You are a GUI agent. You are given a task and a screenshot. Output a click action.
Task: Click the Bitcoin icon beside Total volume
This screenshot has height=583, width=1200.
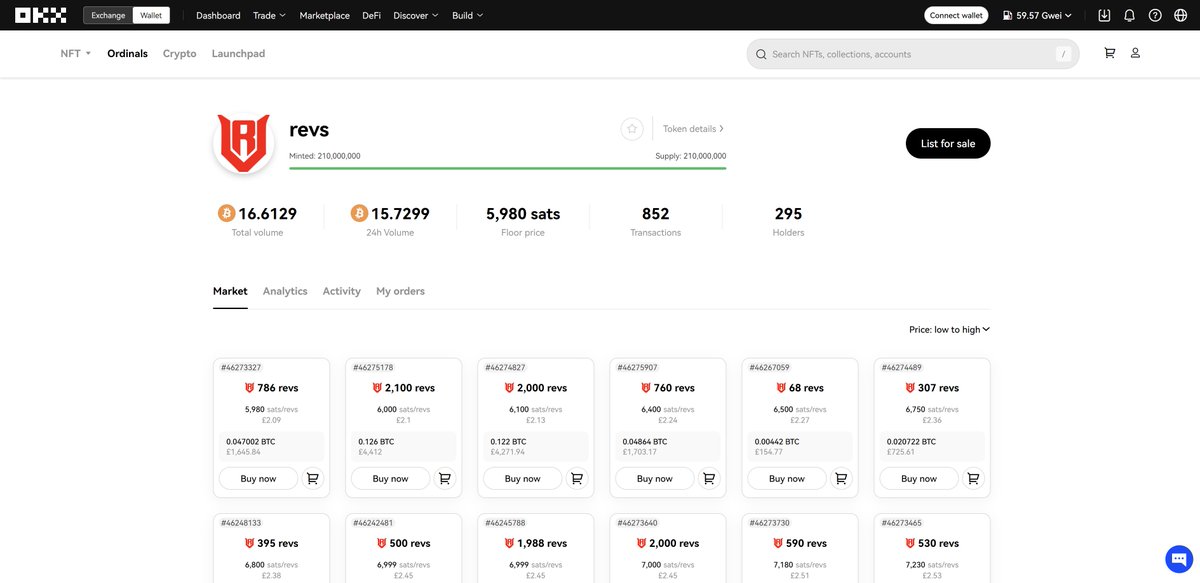226,213
